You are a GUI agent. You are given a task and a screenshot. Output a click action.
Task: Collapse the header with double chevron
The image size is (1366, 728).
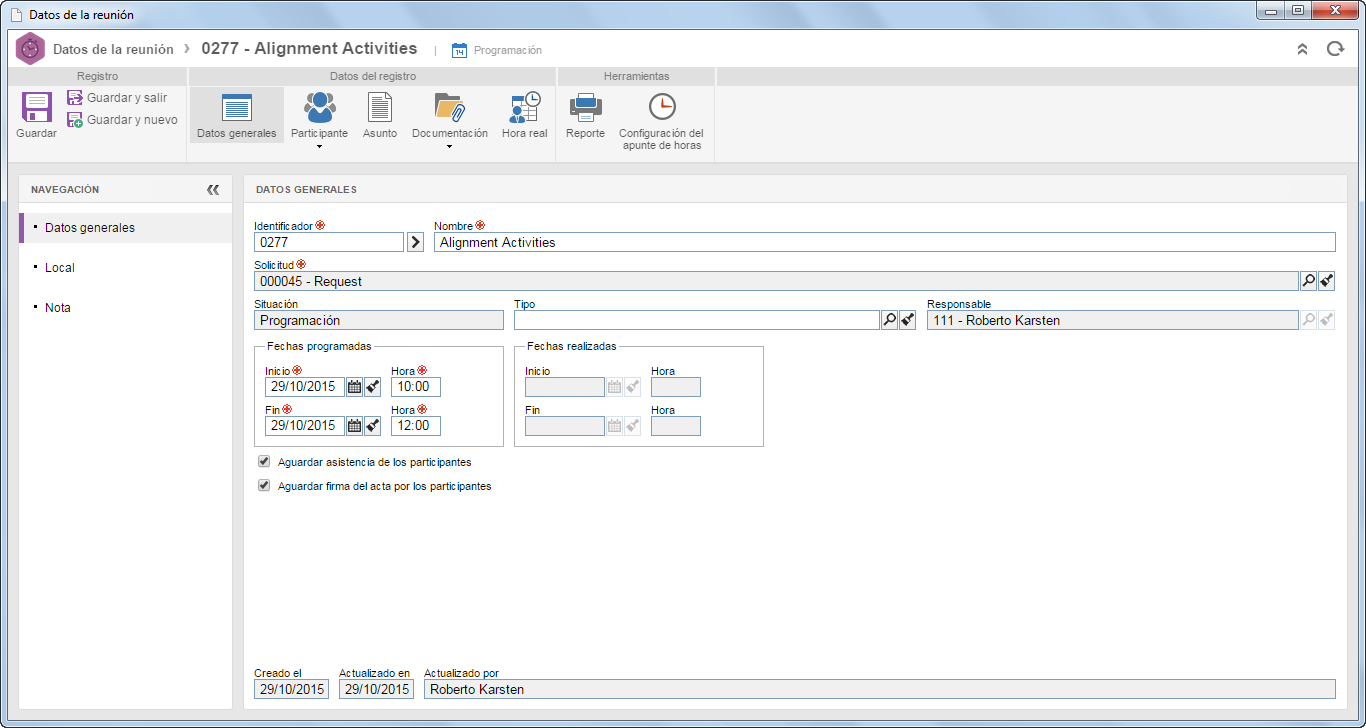coord(1302,49)
